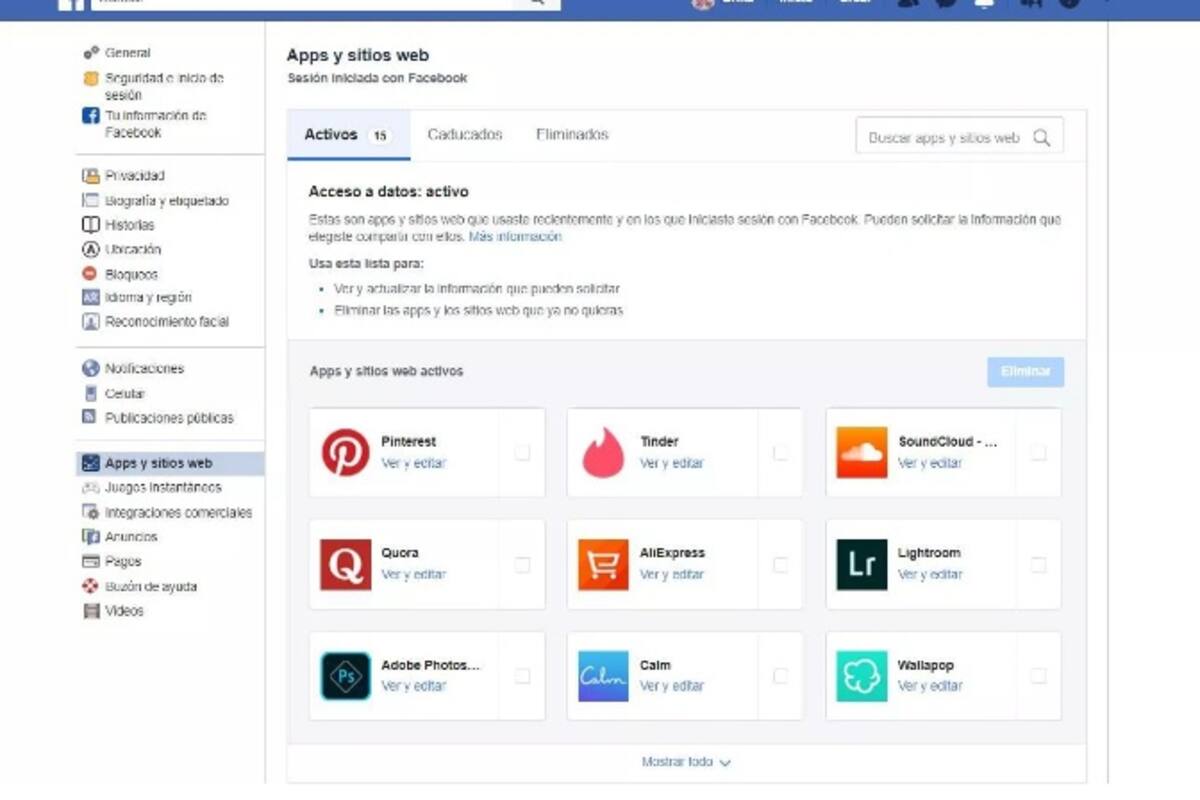Switch to the Caducados tab

[465, 135]
